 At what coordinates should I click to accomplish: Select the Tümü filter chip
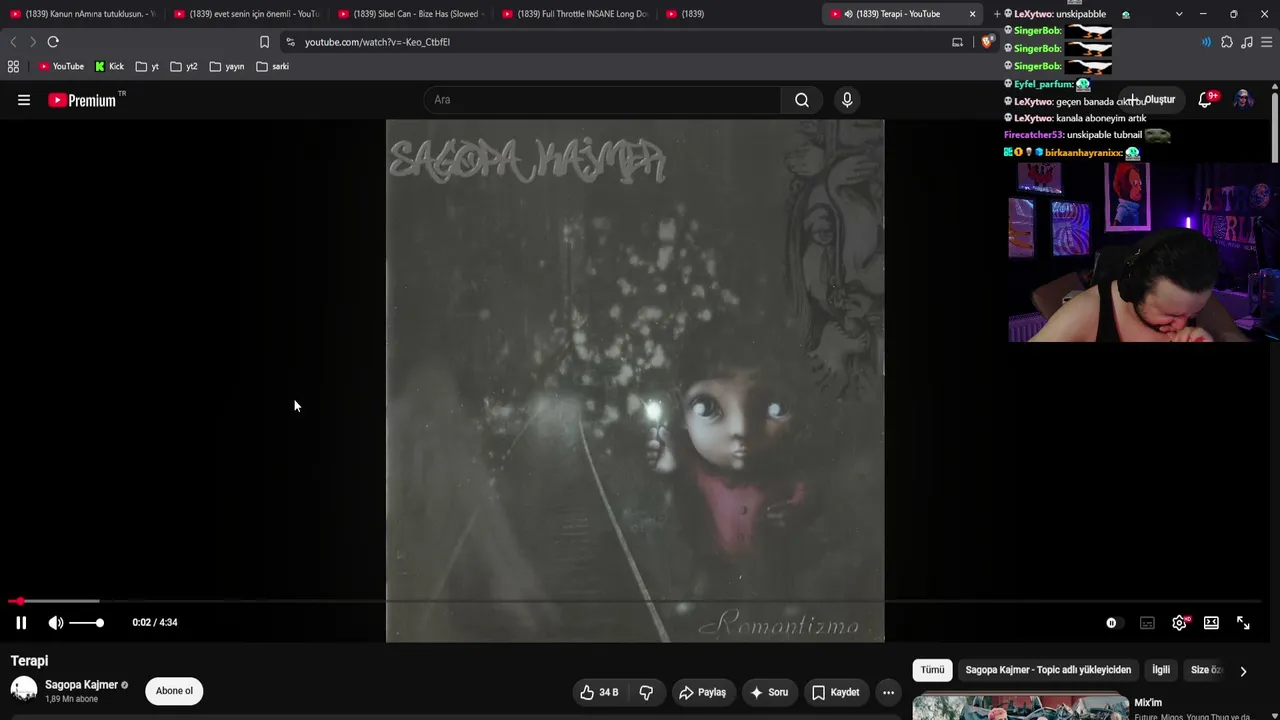click(932, 670)
